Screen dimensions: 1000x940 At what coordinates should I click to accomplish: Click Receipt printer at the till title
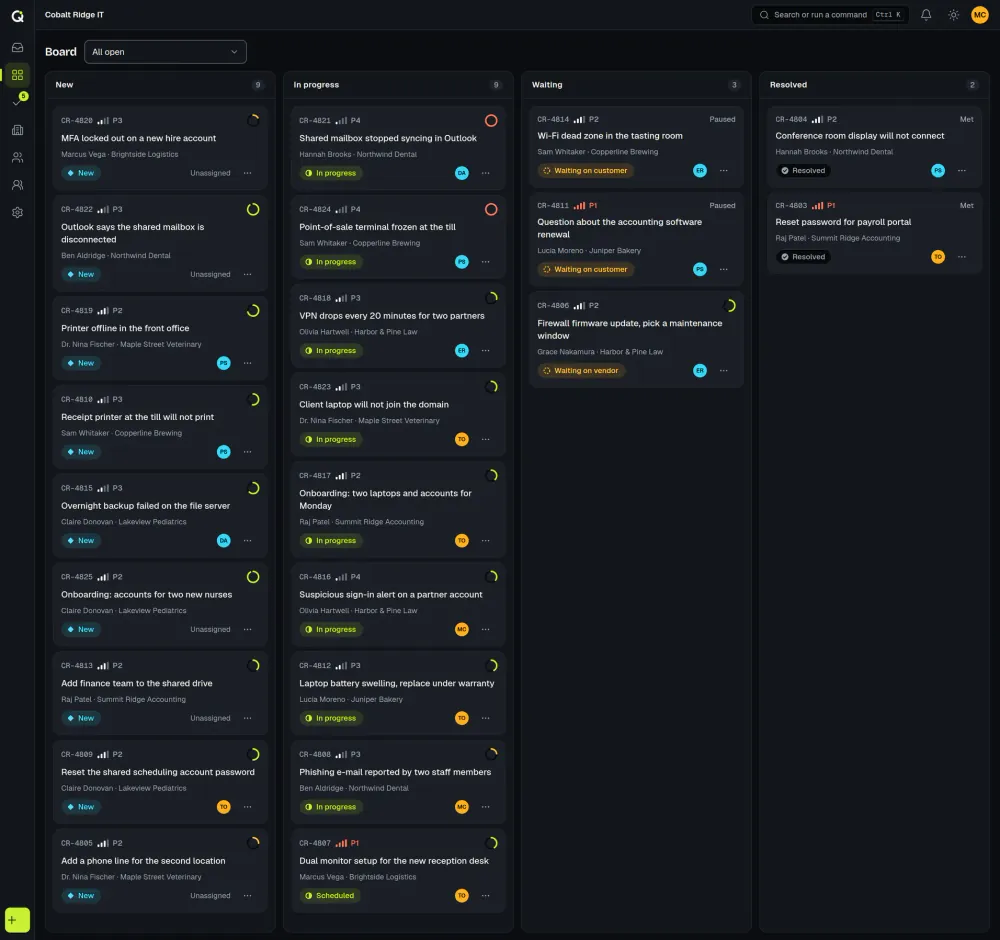tap(137, 416)
